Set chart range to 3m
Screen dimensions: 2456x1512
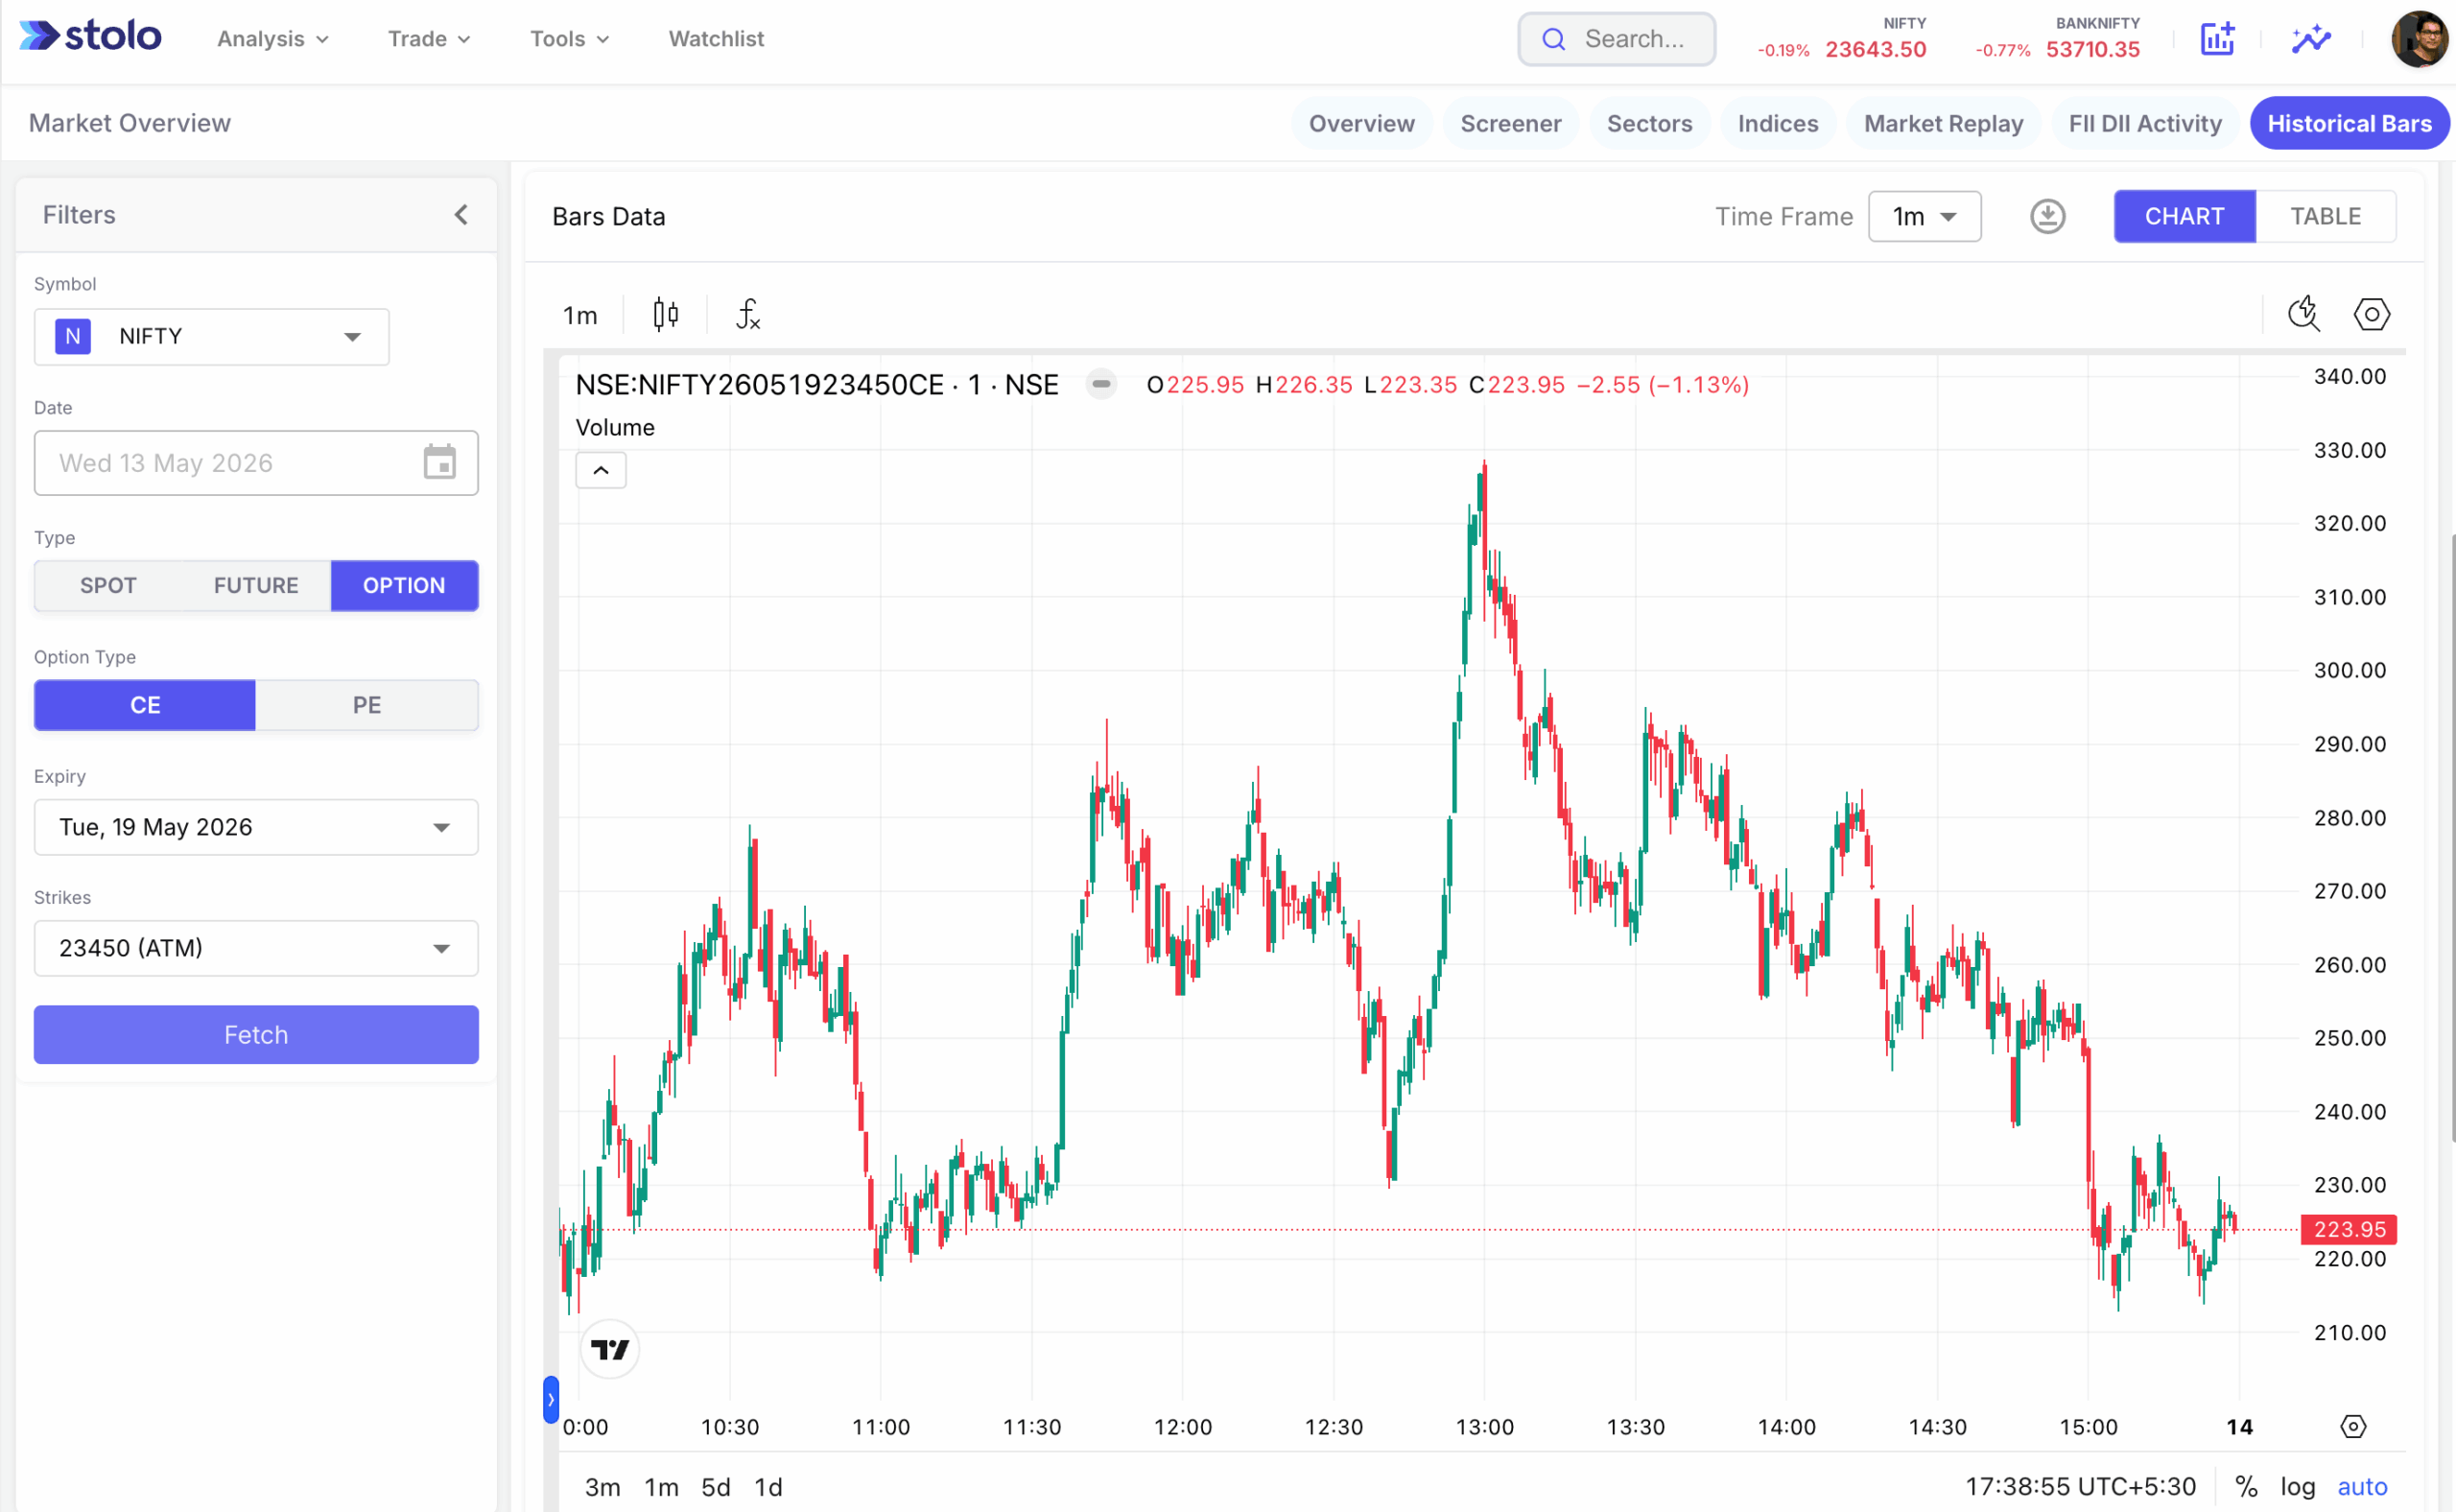[x=602, y=1486]
